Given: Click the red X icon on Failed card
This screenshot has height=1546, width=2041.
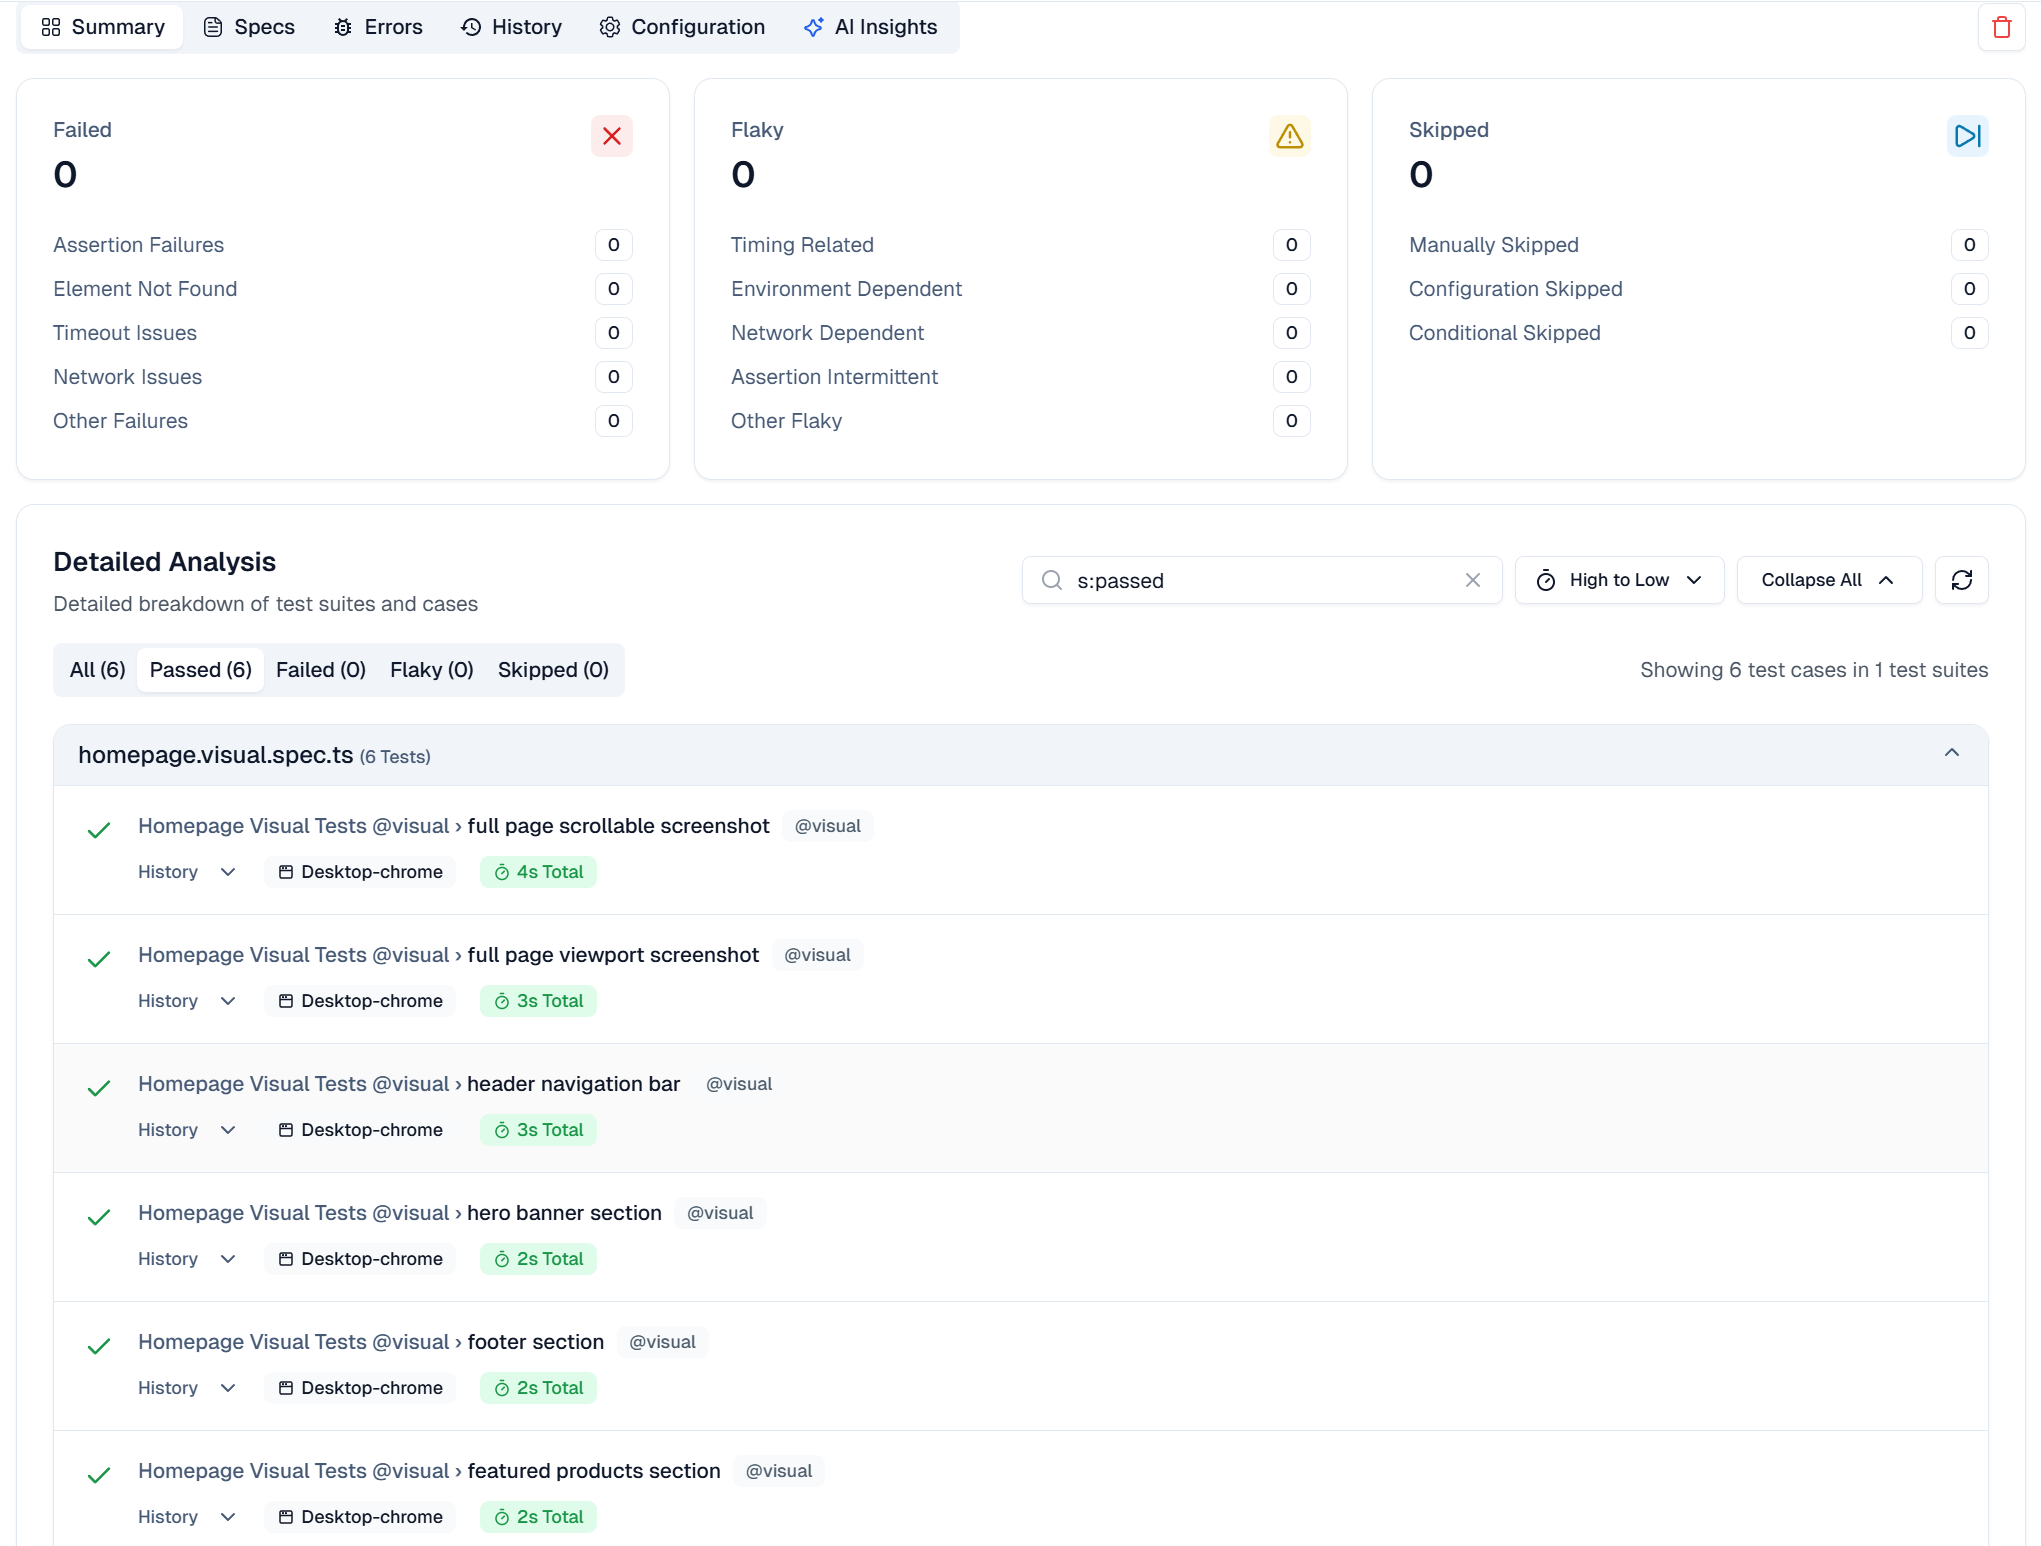Looking at the screenshot, I should coord(612,136).
